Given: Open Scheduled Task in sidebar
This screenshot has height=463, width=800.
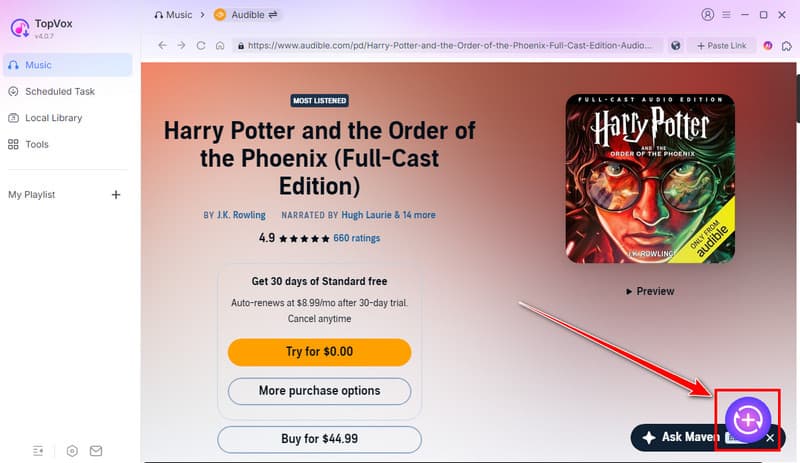Looking at the screenshot, I should 60,91.
